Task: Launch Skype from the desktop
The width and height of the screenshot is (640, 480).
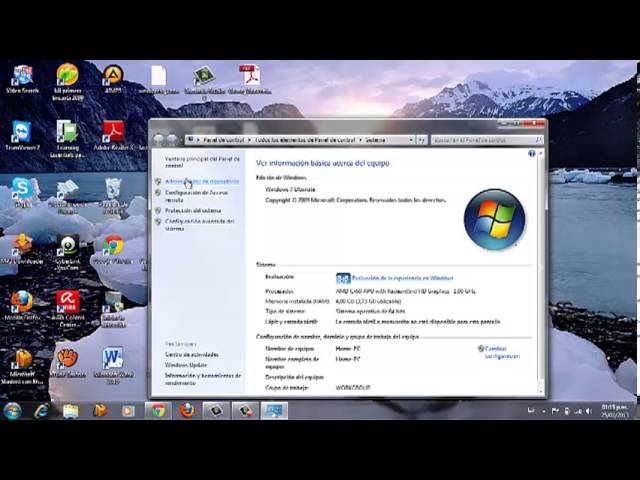Action: pyautogui.click(x=20, y=189)
